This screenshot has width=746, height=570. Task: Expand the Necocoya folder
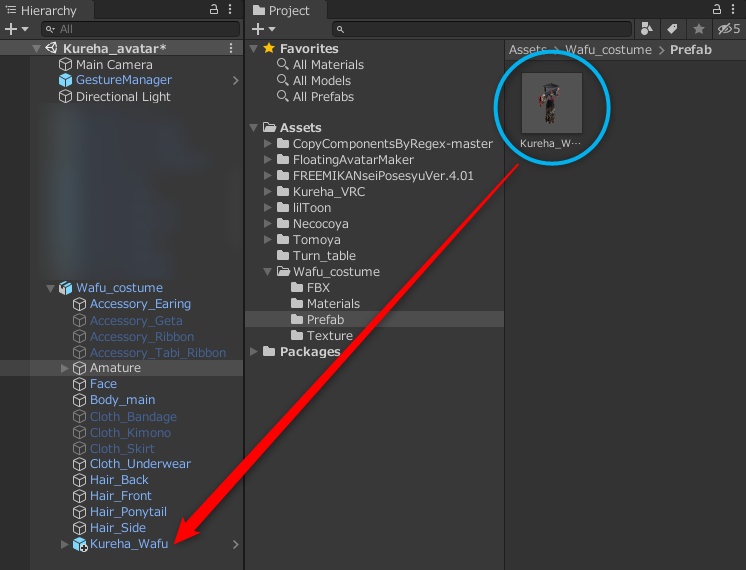click(x=268, y=223)
